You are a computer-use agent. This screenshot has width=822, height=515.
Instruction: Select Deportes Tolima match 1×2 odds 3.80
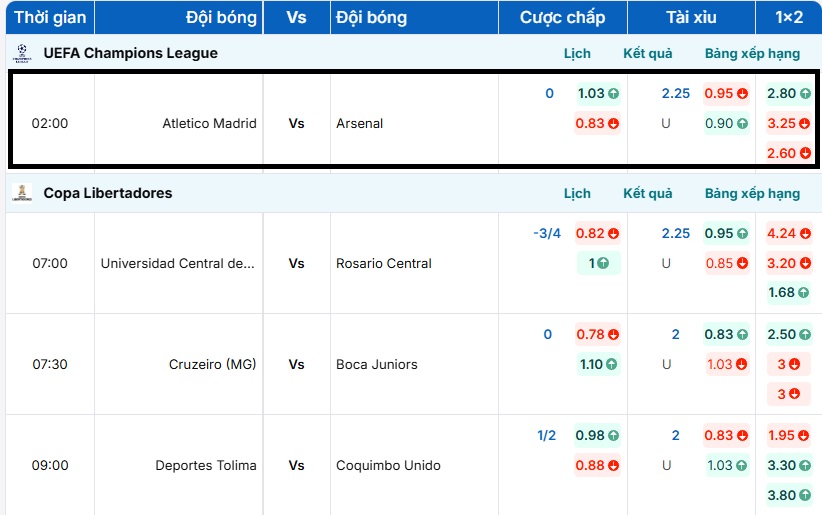point(789,495)
